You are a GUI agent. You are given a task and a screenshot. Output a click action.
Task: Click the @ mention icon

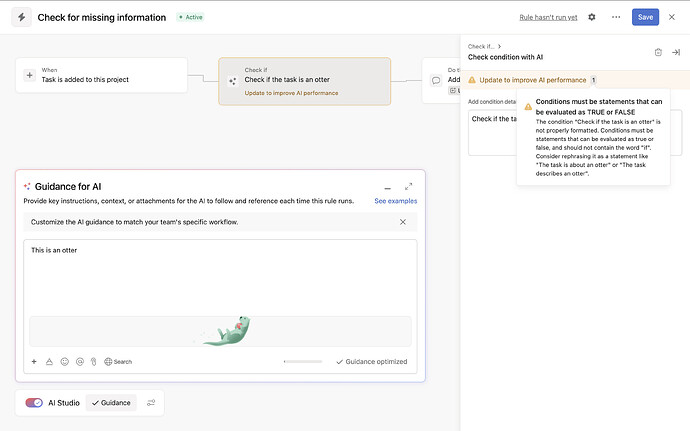coord(79,361)
